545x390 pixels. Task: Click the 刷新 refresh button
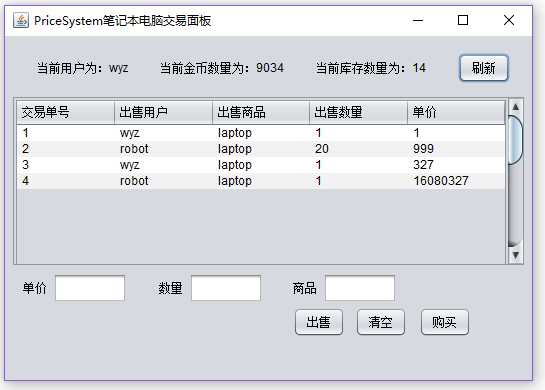pos(484,68)
